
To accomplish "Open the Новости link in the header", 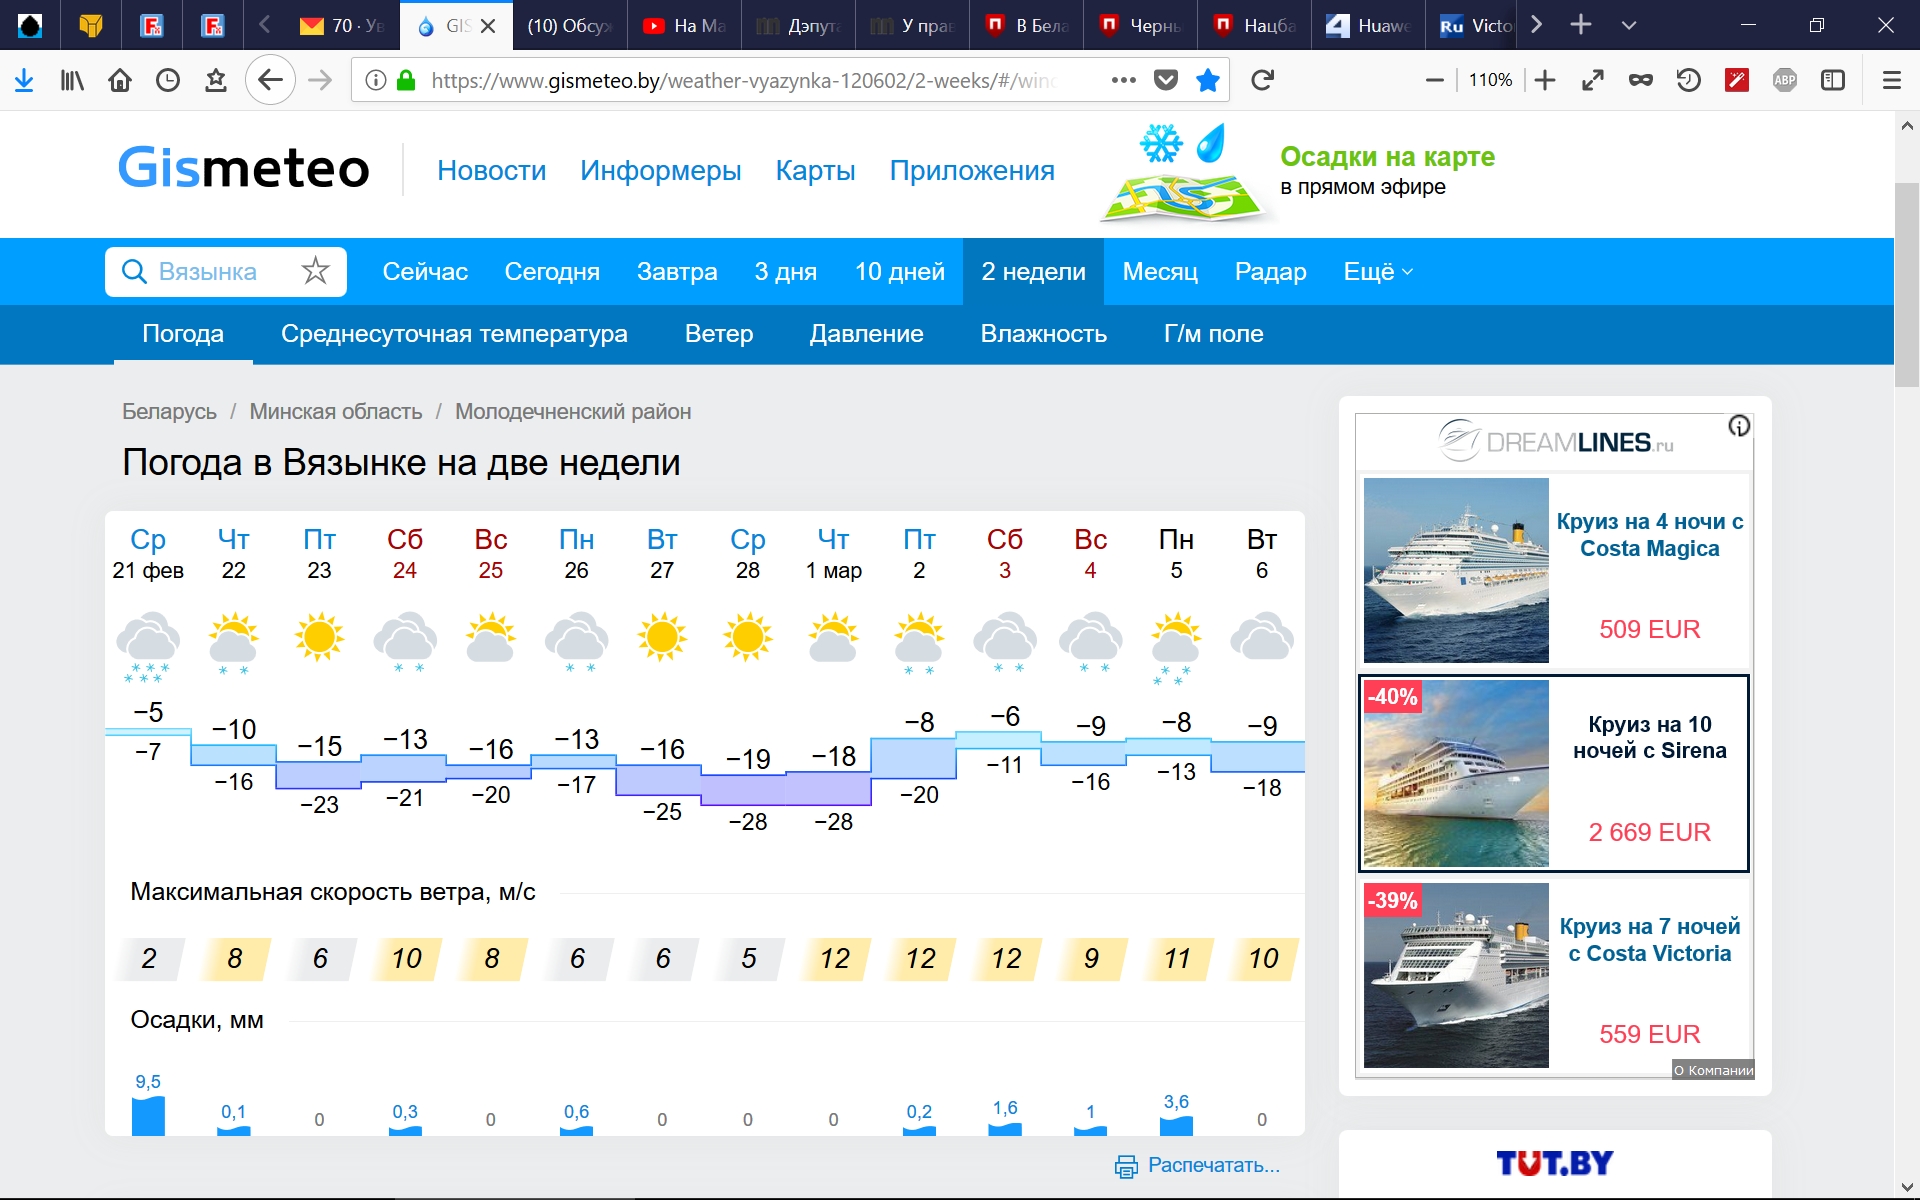I will point(491,170).
